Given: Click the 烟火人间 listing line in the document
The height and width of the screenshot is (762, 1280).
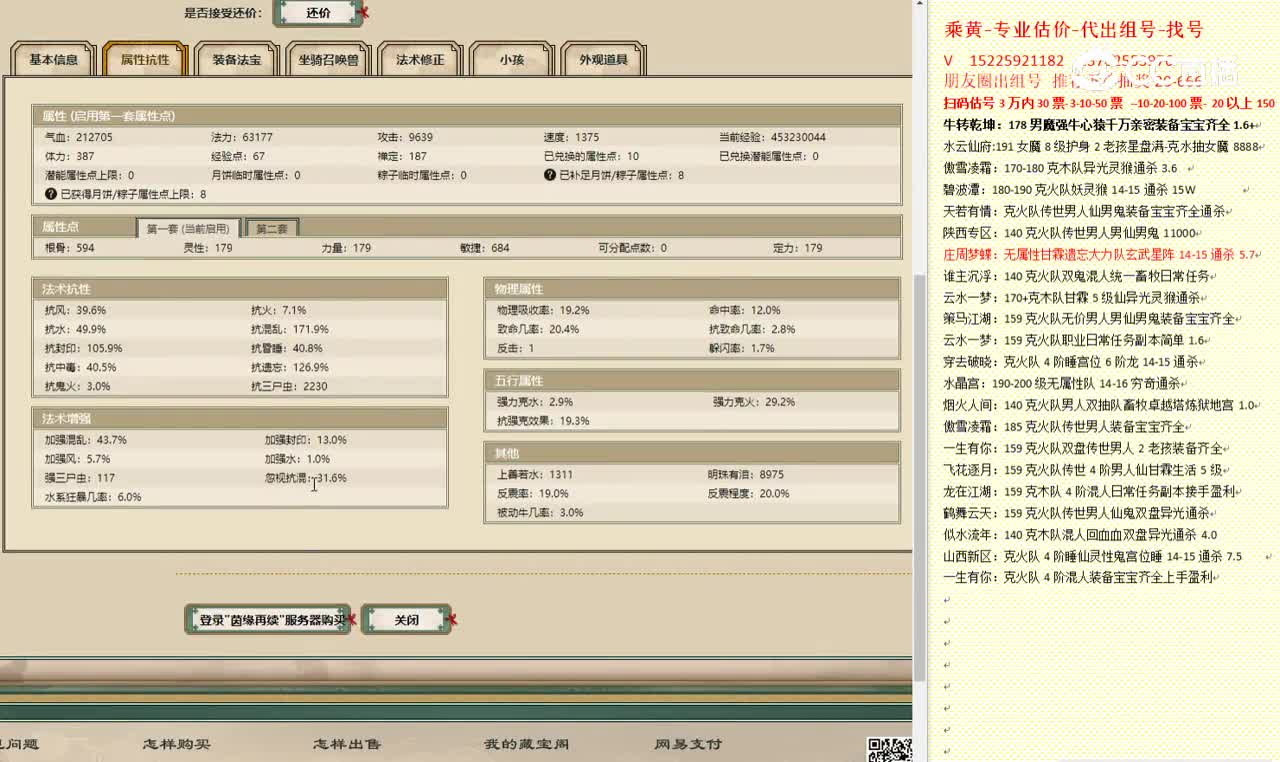Looking at the screenshot, I should coord(1100,405).
